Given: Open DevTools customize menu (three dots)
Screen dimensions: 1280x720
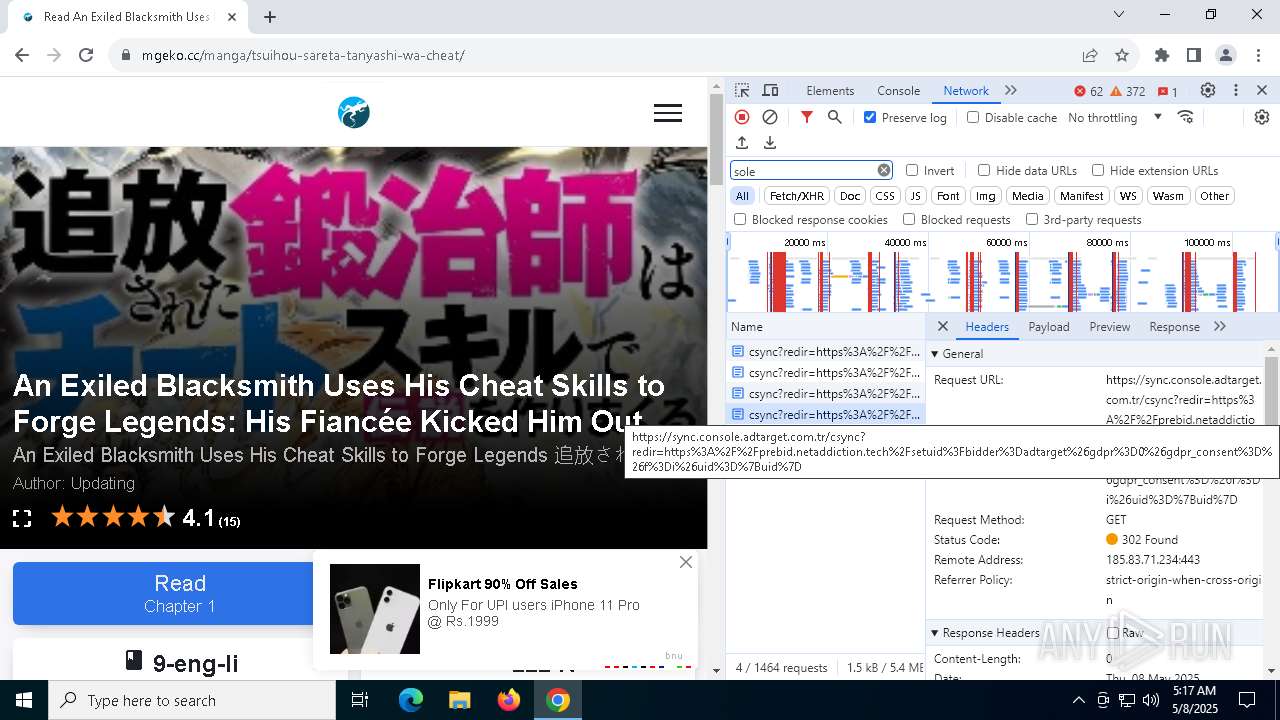Looking at the screenshot, I should click(1236, 90).
